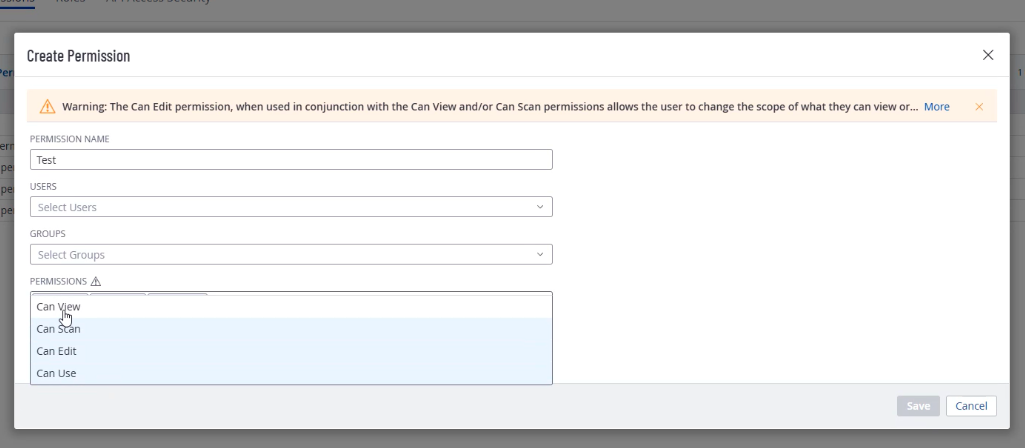This screenshot has width=1025, height=448.
Task: Select Can Scan from the list
Action: click(x=58, y=329)
